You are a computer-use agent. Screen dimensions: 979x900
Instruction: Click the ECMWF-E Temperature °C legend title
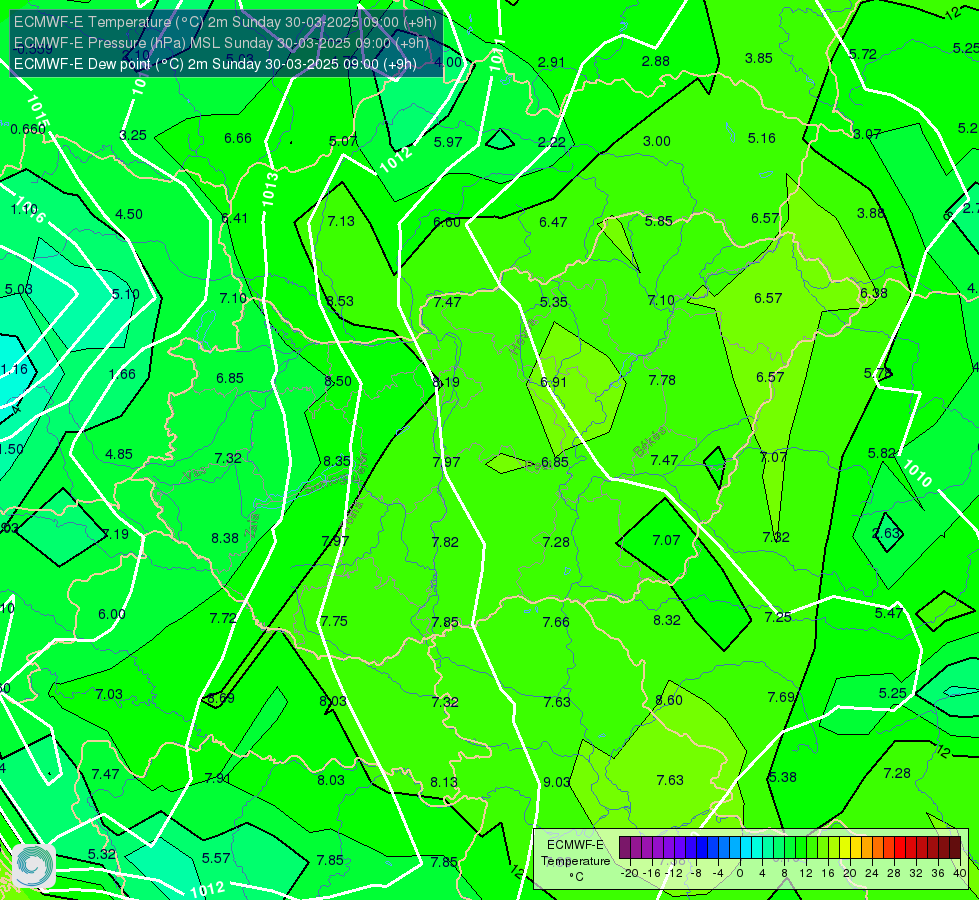click(x=575, y=861)
